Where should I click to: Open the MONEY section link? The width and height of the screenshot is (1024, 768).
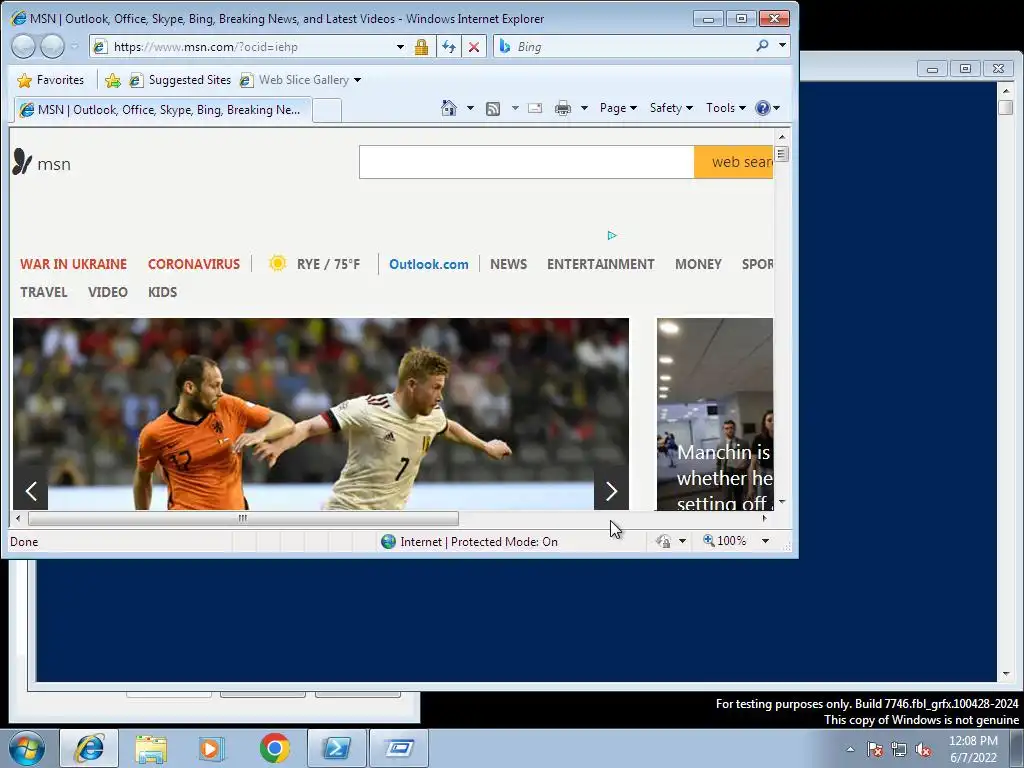tap(698, 264)
